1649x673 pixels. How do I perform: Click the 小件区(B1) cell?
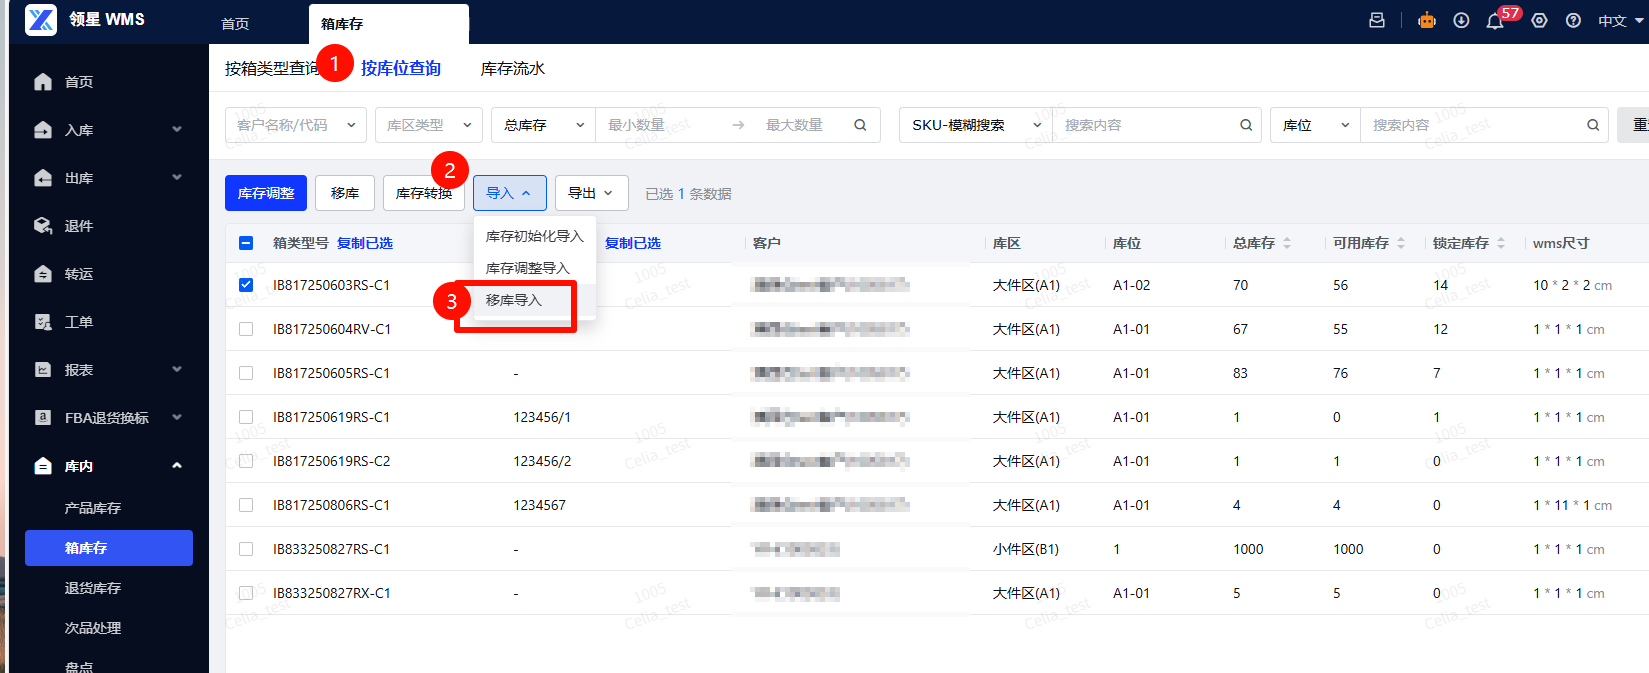tap(1026, 549)
